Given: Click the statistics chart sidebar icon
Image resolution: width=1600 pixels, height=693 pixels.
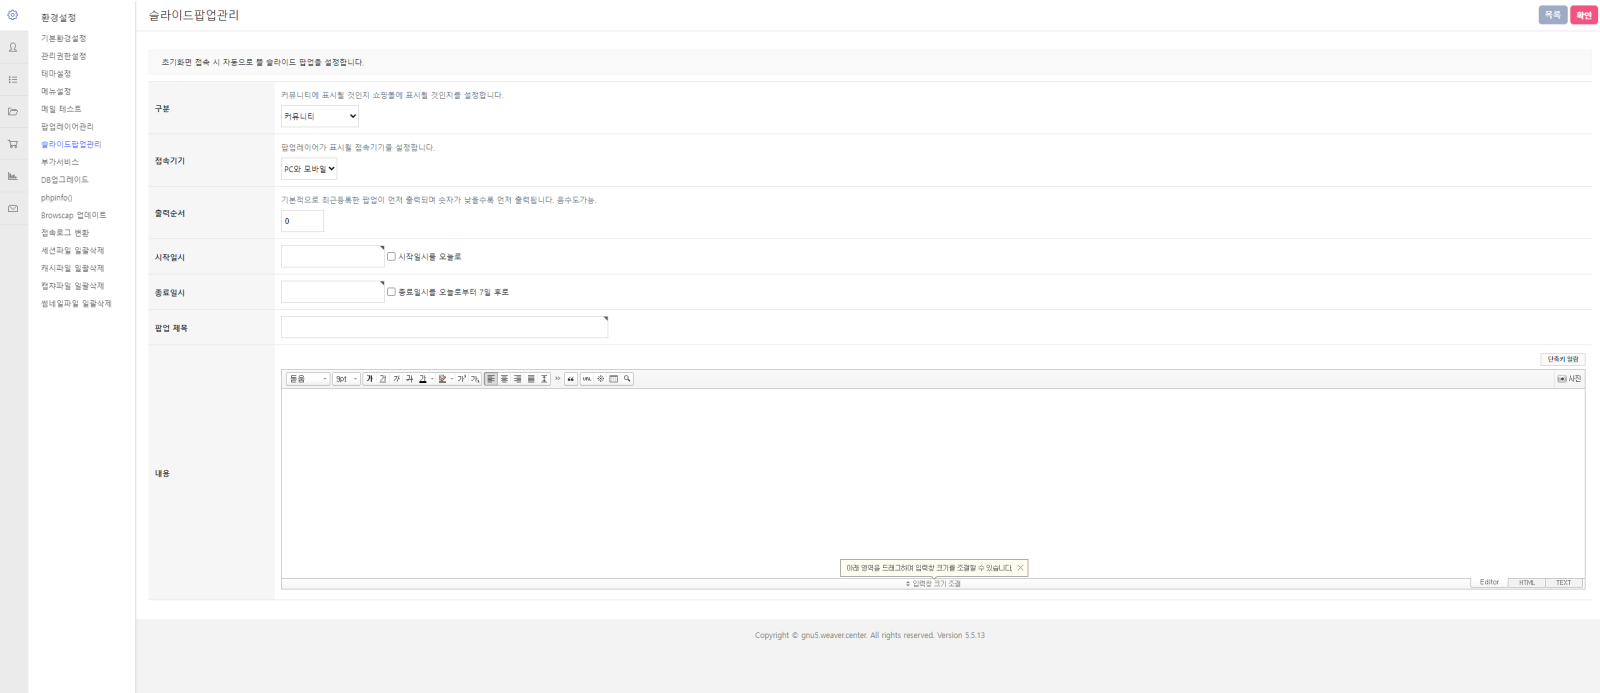Looking at the screenshot, I should point(13,176).
